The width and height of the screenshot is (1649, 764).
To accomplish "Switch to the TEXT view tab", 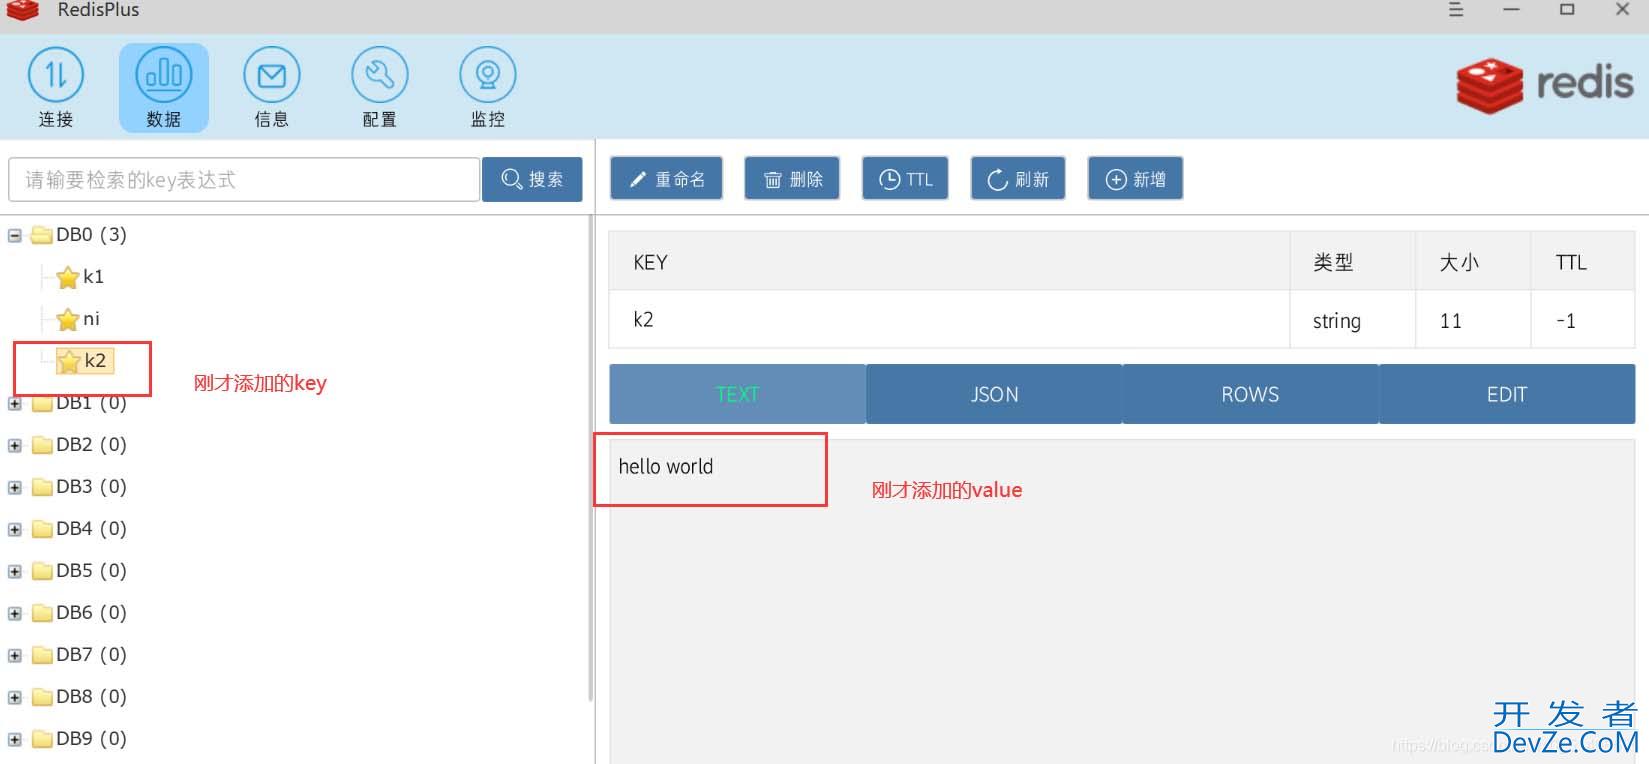I will pyautogui.click(x=737, y=394).
